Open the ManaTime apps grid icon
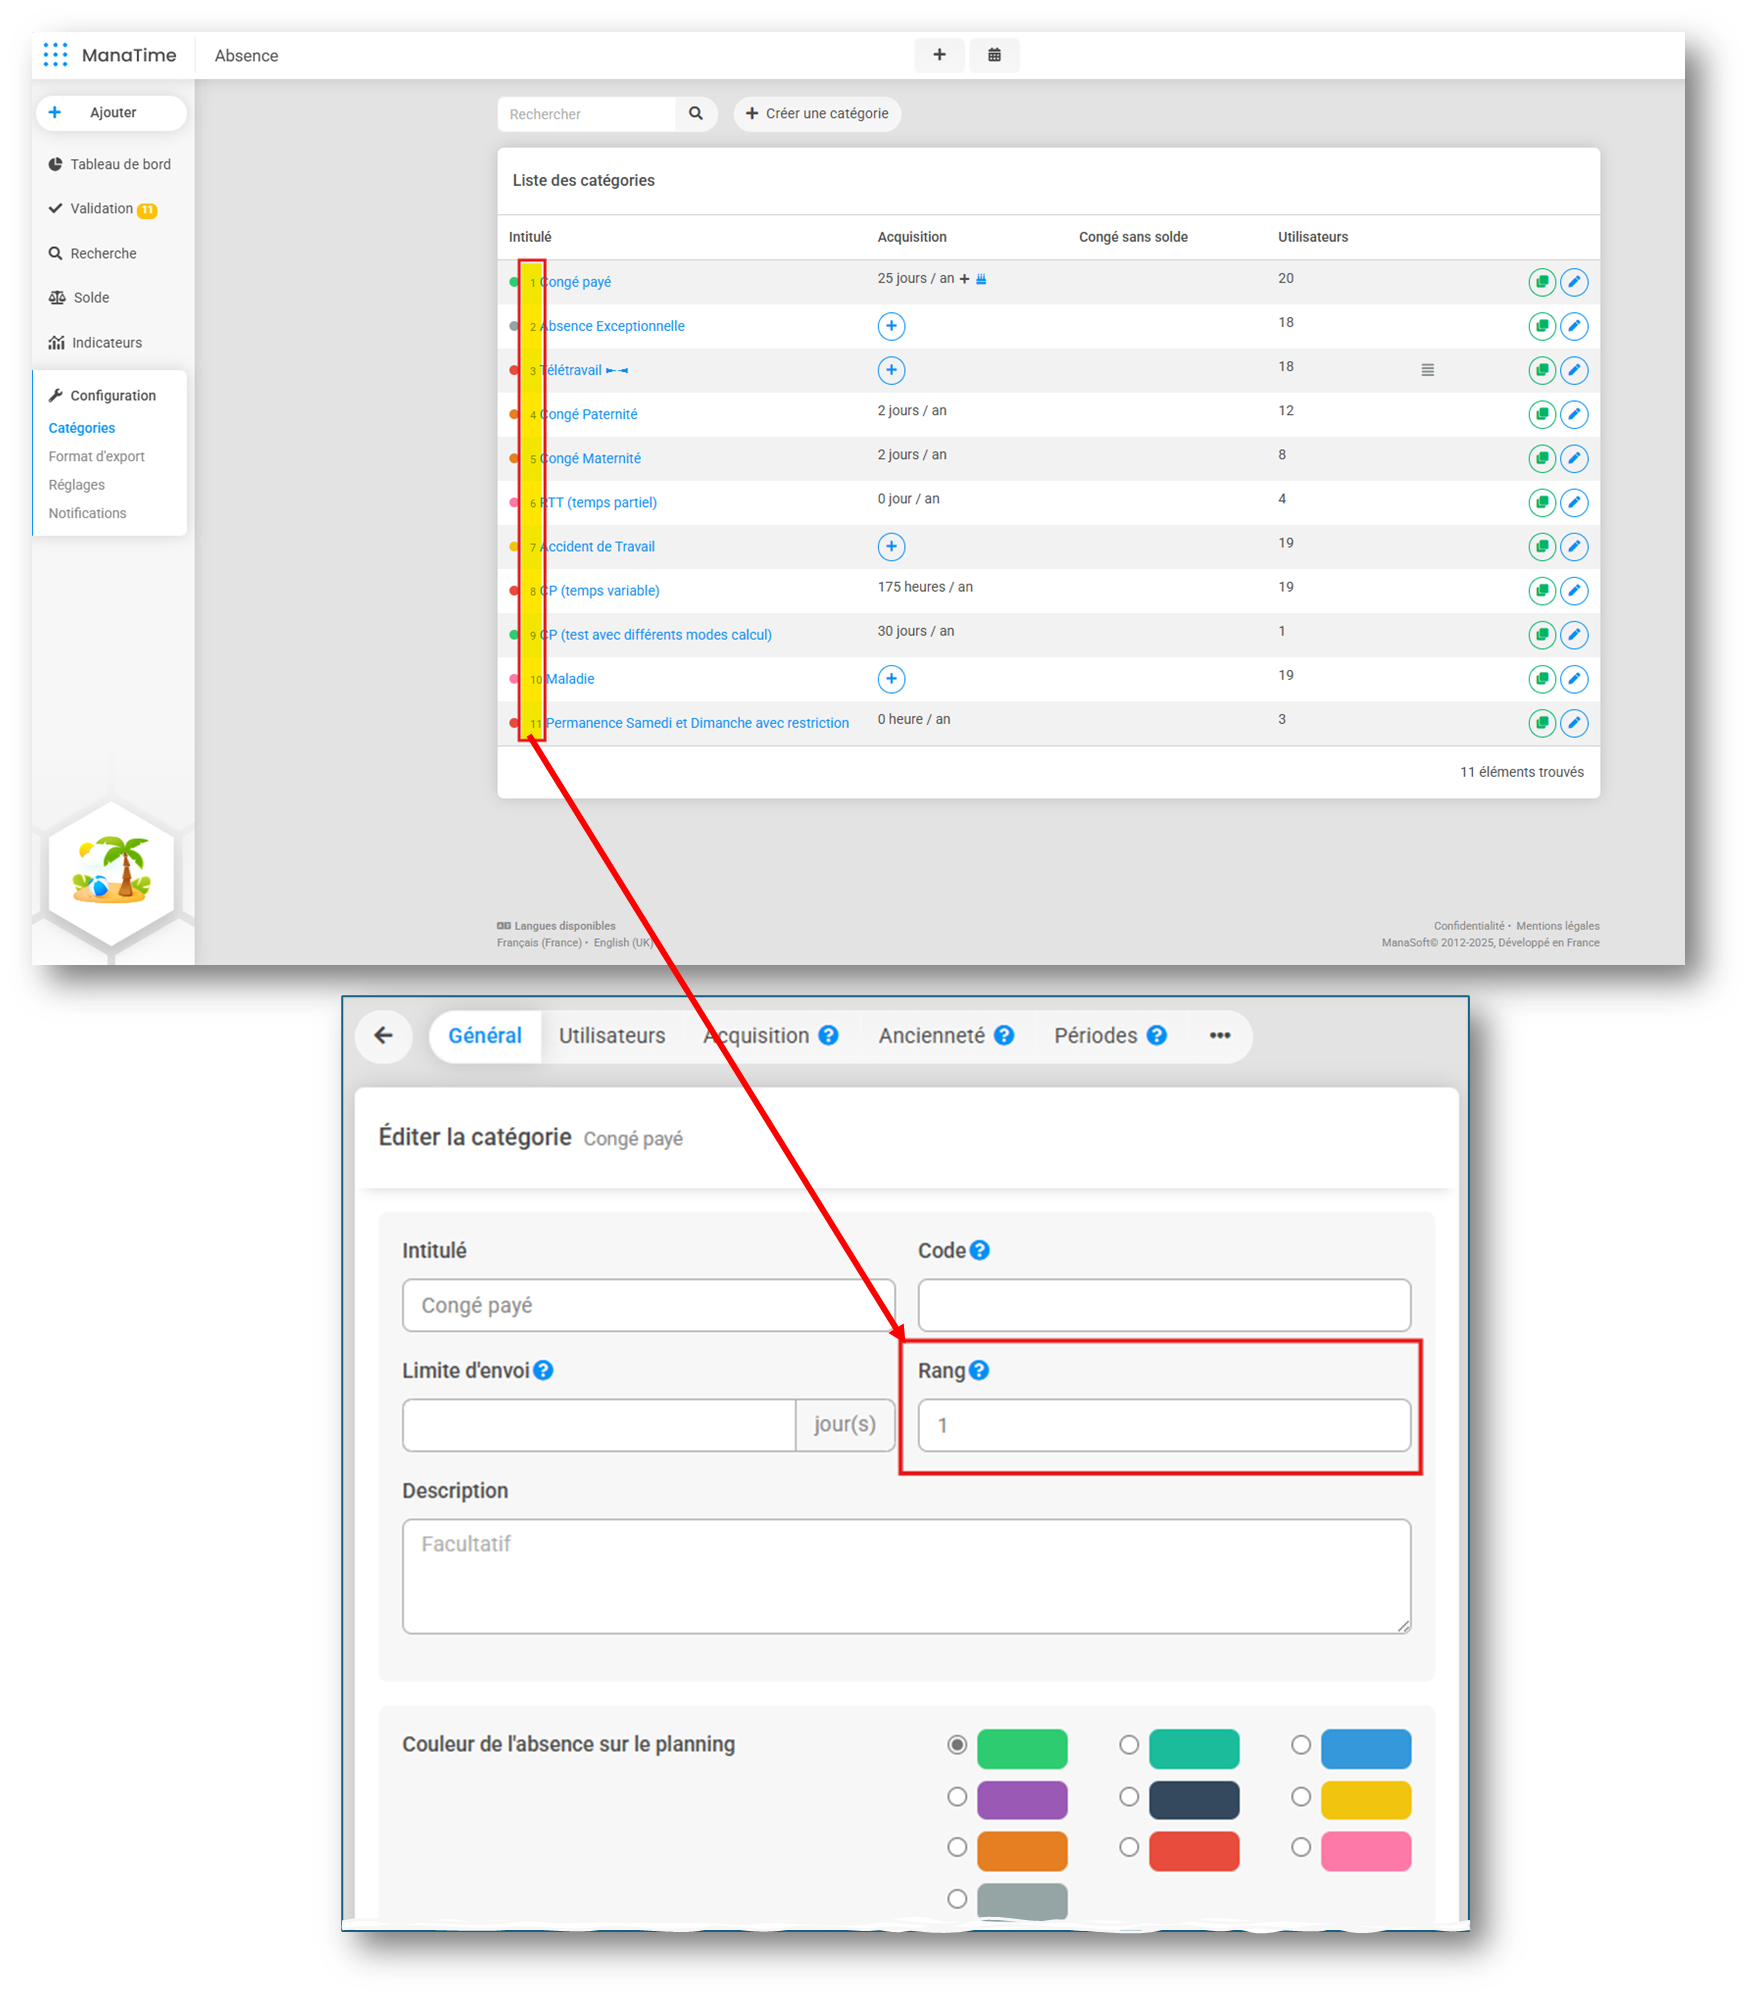 click(56, 55)
